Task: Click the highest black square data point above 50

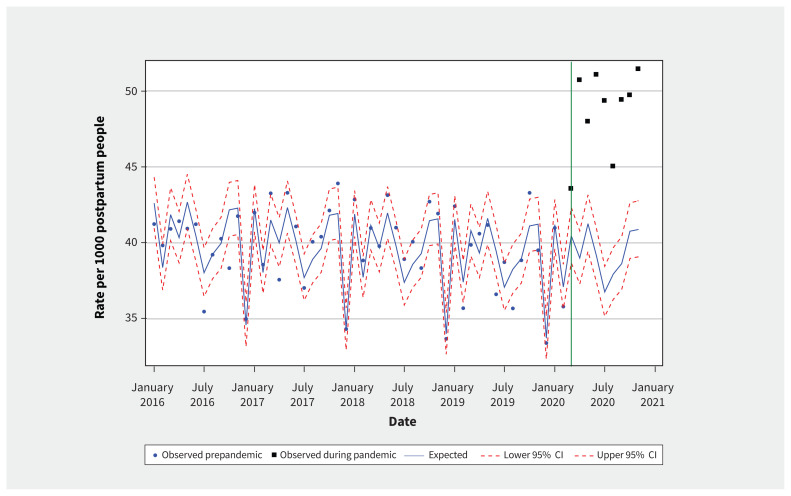Action: (x=638, y=69)
